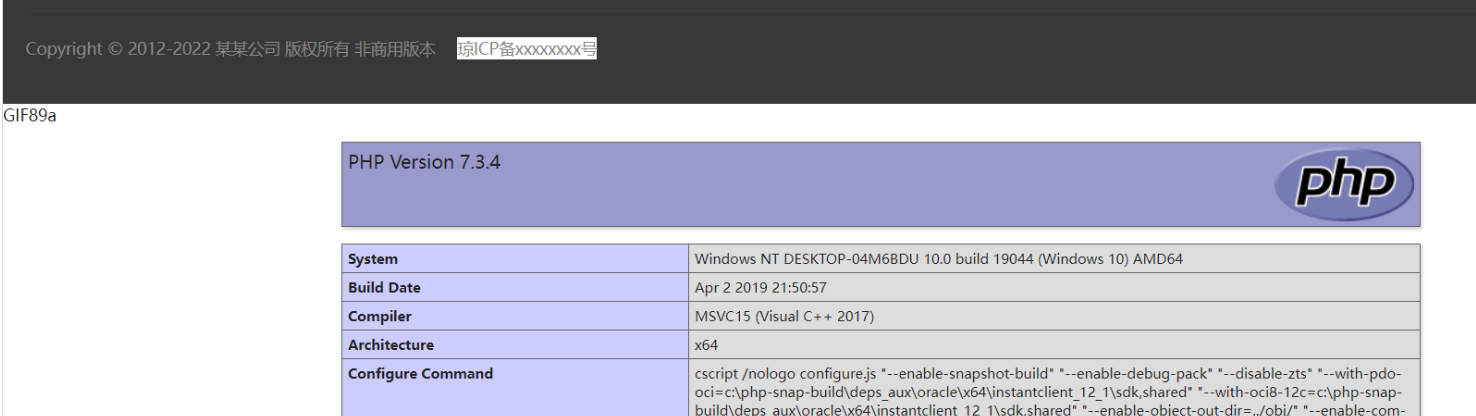
Task: Select the System row label
Action: tap(373, 259)
